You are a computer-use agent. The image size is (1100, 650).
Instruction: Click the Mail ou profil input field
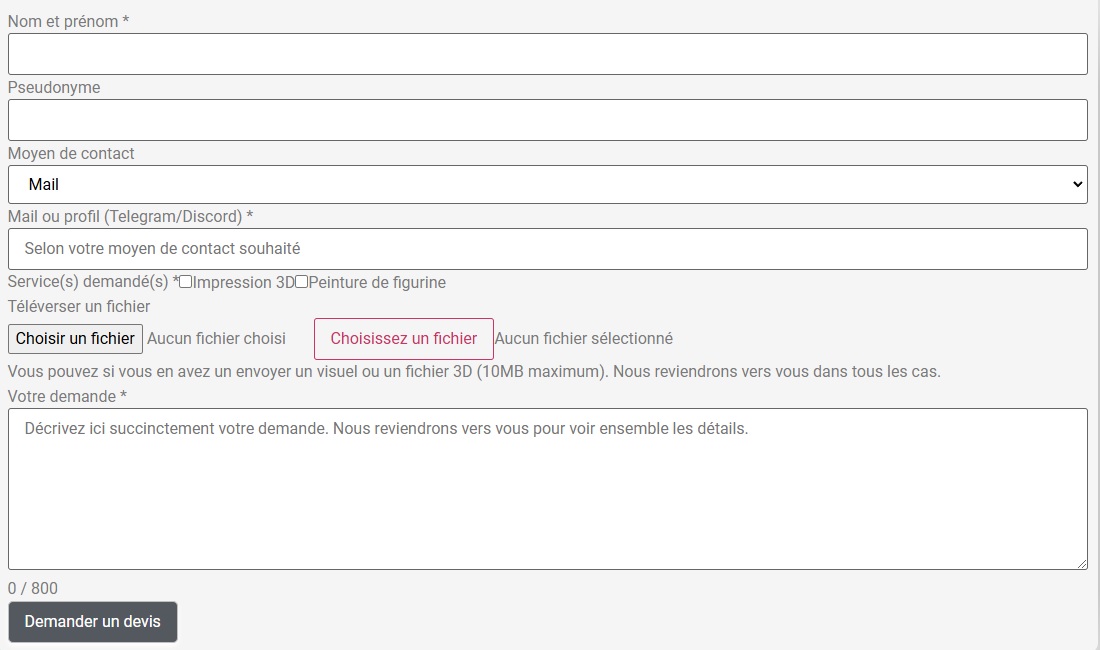tap(547, 249)
